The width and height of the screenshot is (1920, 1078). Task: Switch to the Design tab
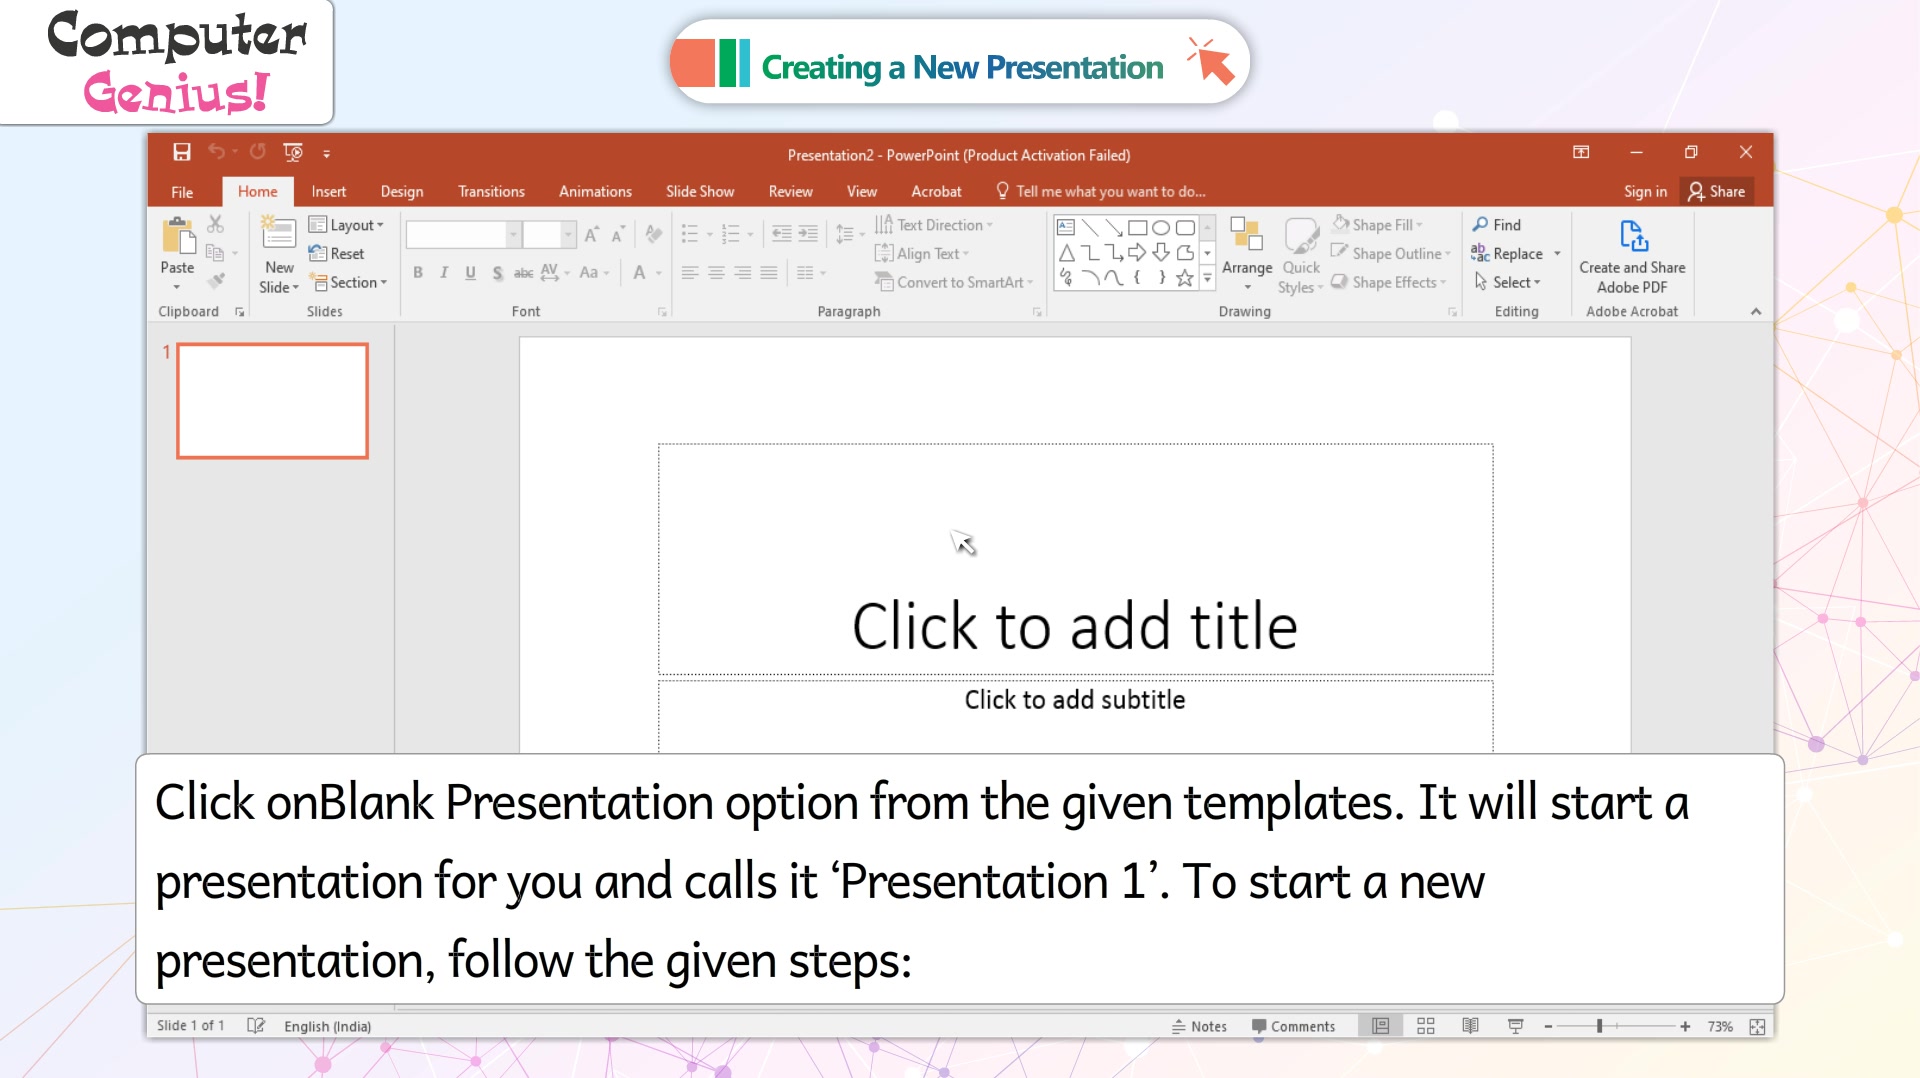coord(402,191)
